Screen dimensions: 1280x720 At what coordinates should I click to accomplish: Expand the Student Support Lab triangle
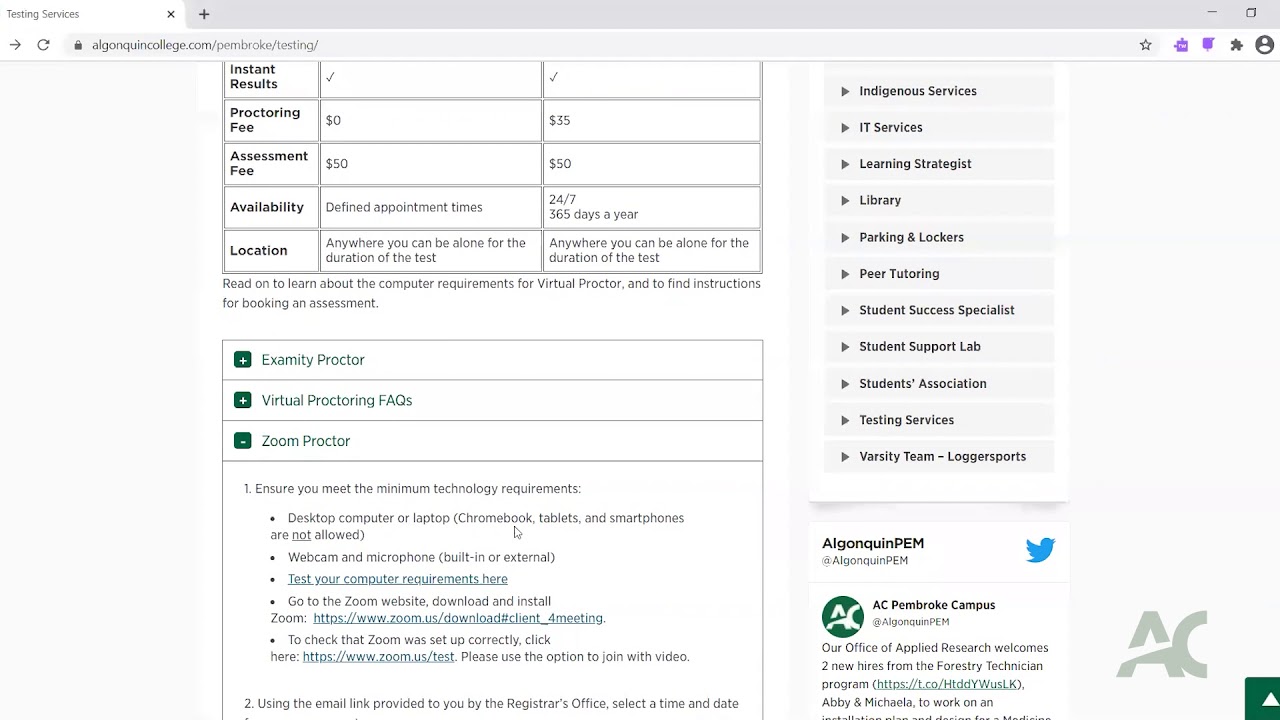click(x=845, y=347)
